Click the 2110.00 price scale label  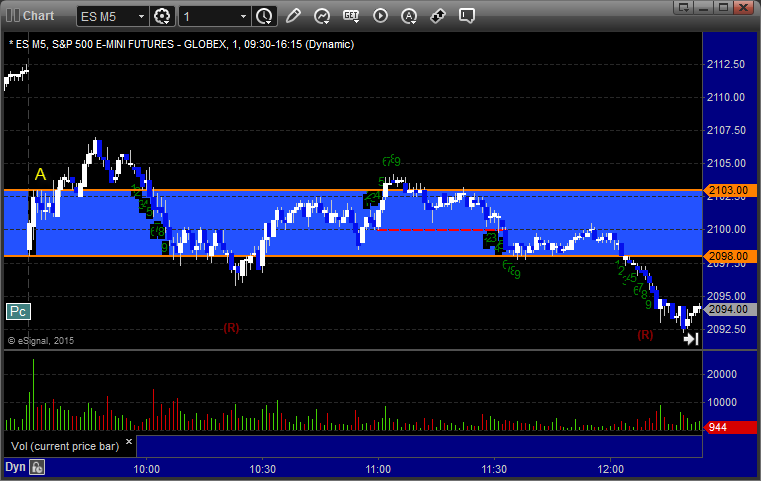pos(726,97)
